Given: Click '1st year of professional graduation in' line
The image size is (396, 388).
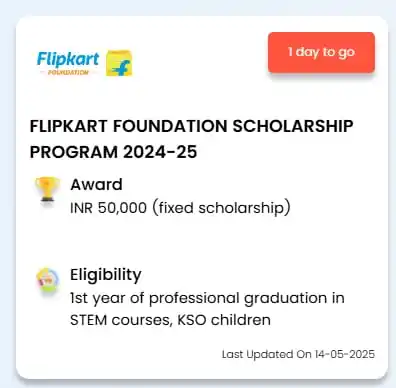Looking at the screenshot, I should click(x=207, y=298).
